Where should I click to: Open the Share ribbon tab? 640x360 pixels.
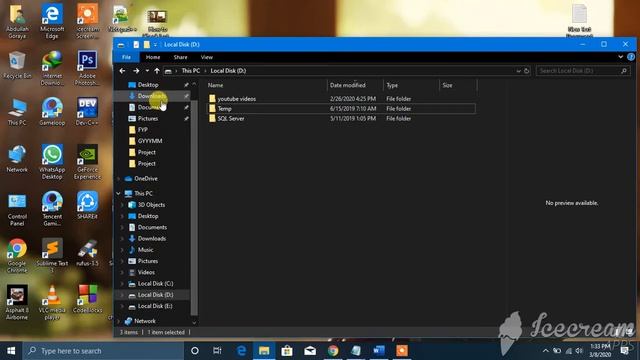pyautogui.click(x=180, y=57)
